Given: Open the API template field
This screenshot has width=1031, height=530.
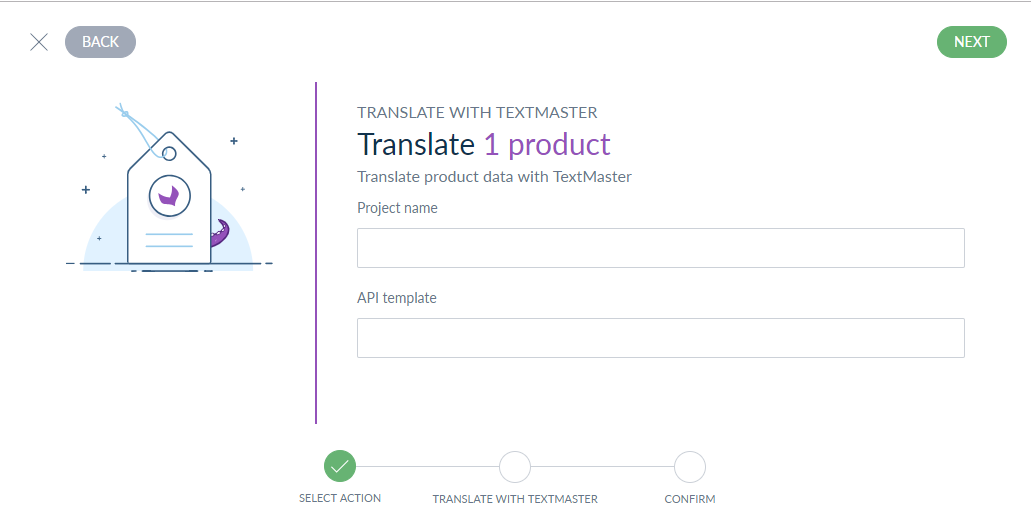Looking at the screenshot, I should (661, 338).
